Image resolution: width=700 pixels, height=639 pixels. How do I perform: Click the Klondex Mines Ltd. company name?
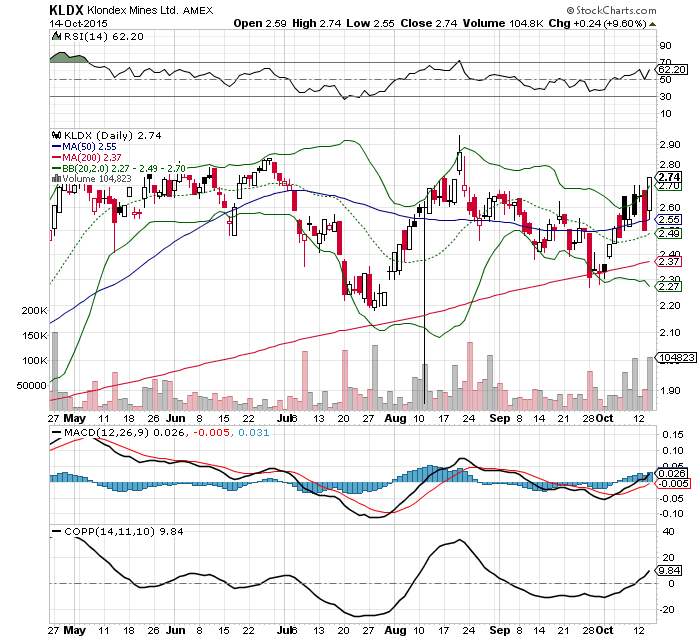[127, 9]
